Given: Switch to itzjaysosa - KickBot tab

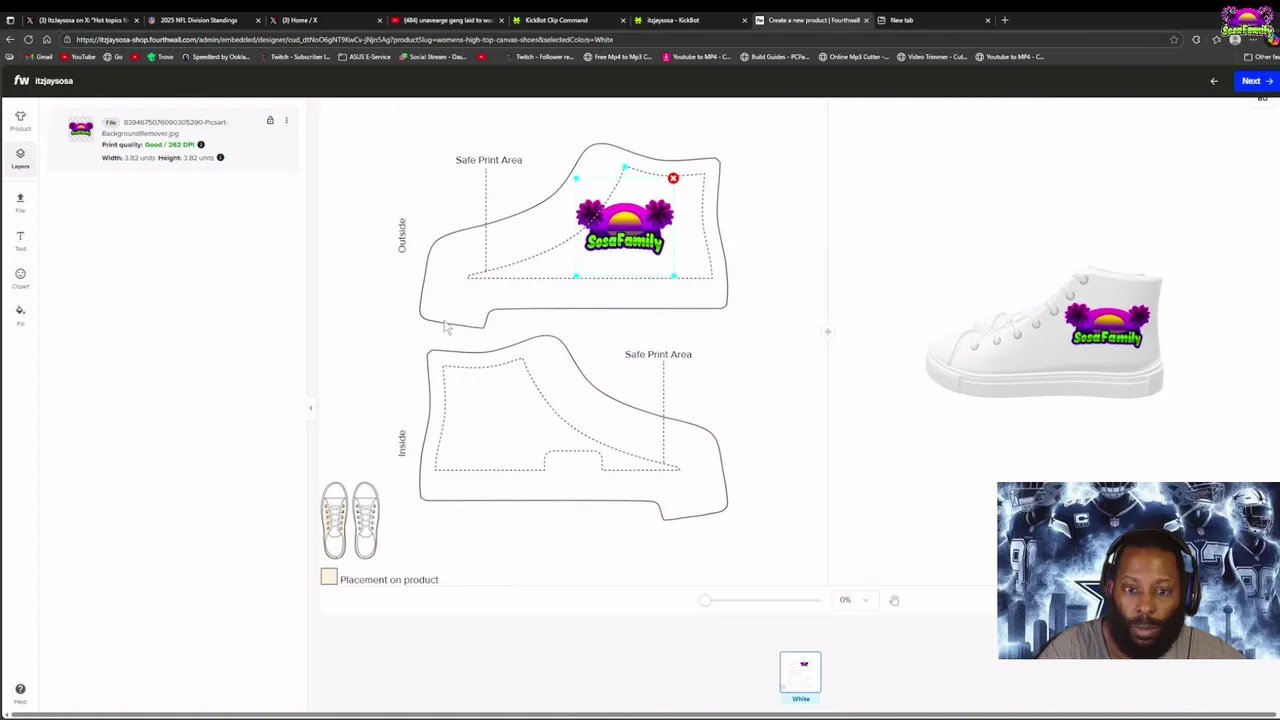Looking at the screenshot, I should coord(690,20).
